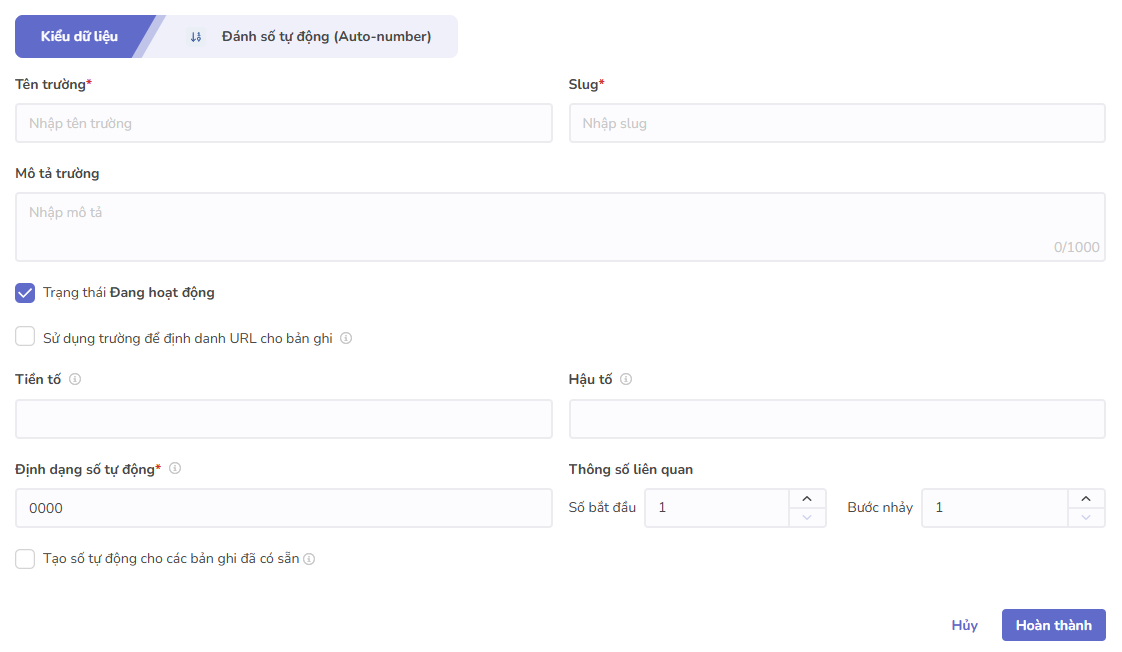This screenshot has width=1122, height=652.
Task: Focus the Tên trường input field
Action: pyautogui.click(x=283, y=123)
